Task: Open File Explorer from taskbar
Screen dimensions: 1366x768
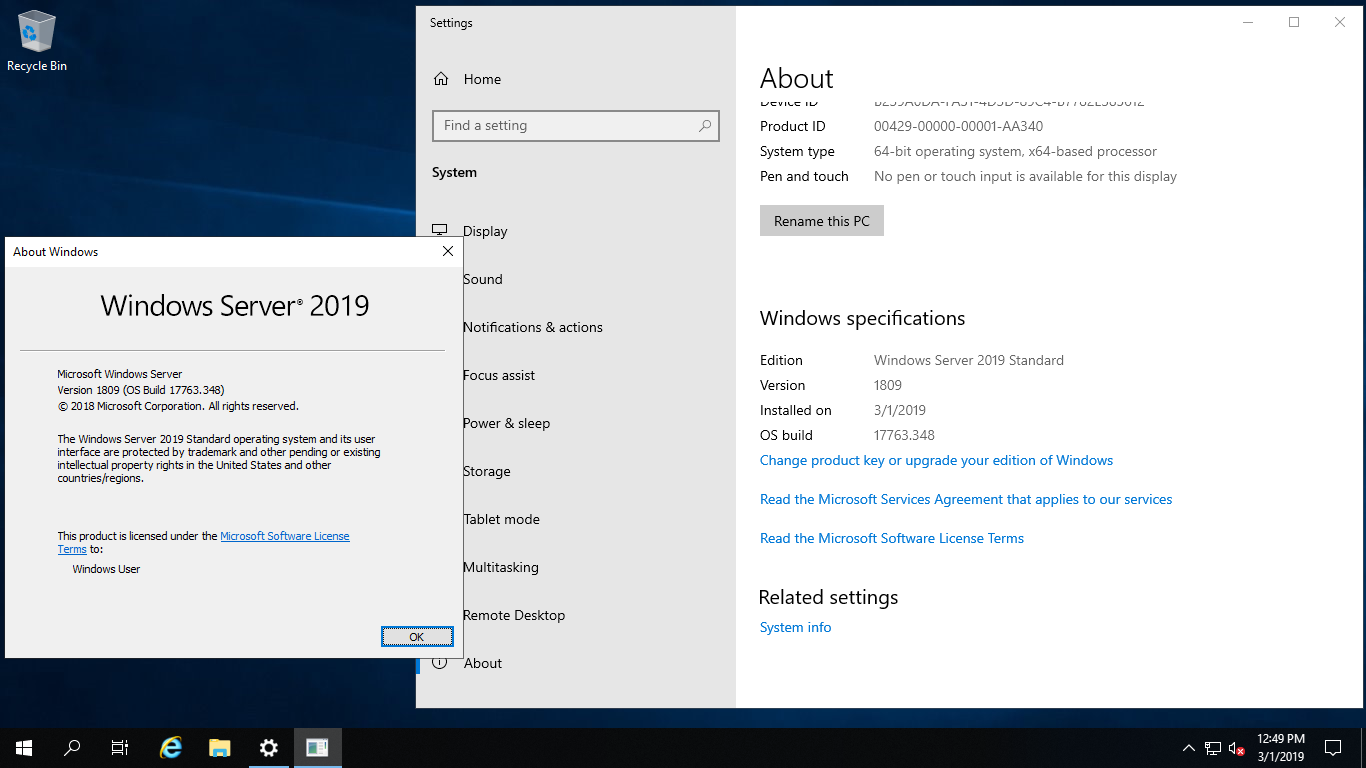Action: [x=220, y=748]
